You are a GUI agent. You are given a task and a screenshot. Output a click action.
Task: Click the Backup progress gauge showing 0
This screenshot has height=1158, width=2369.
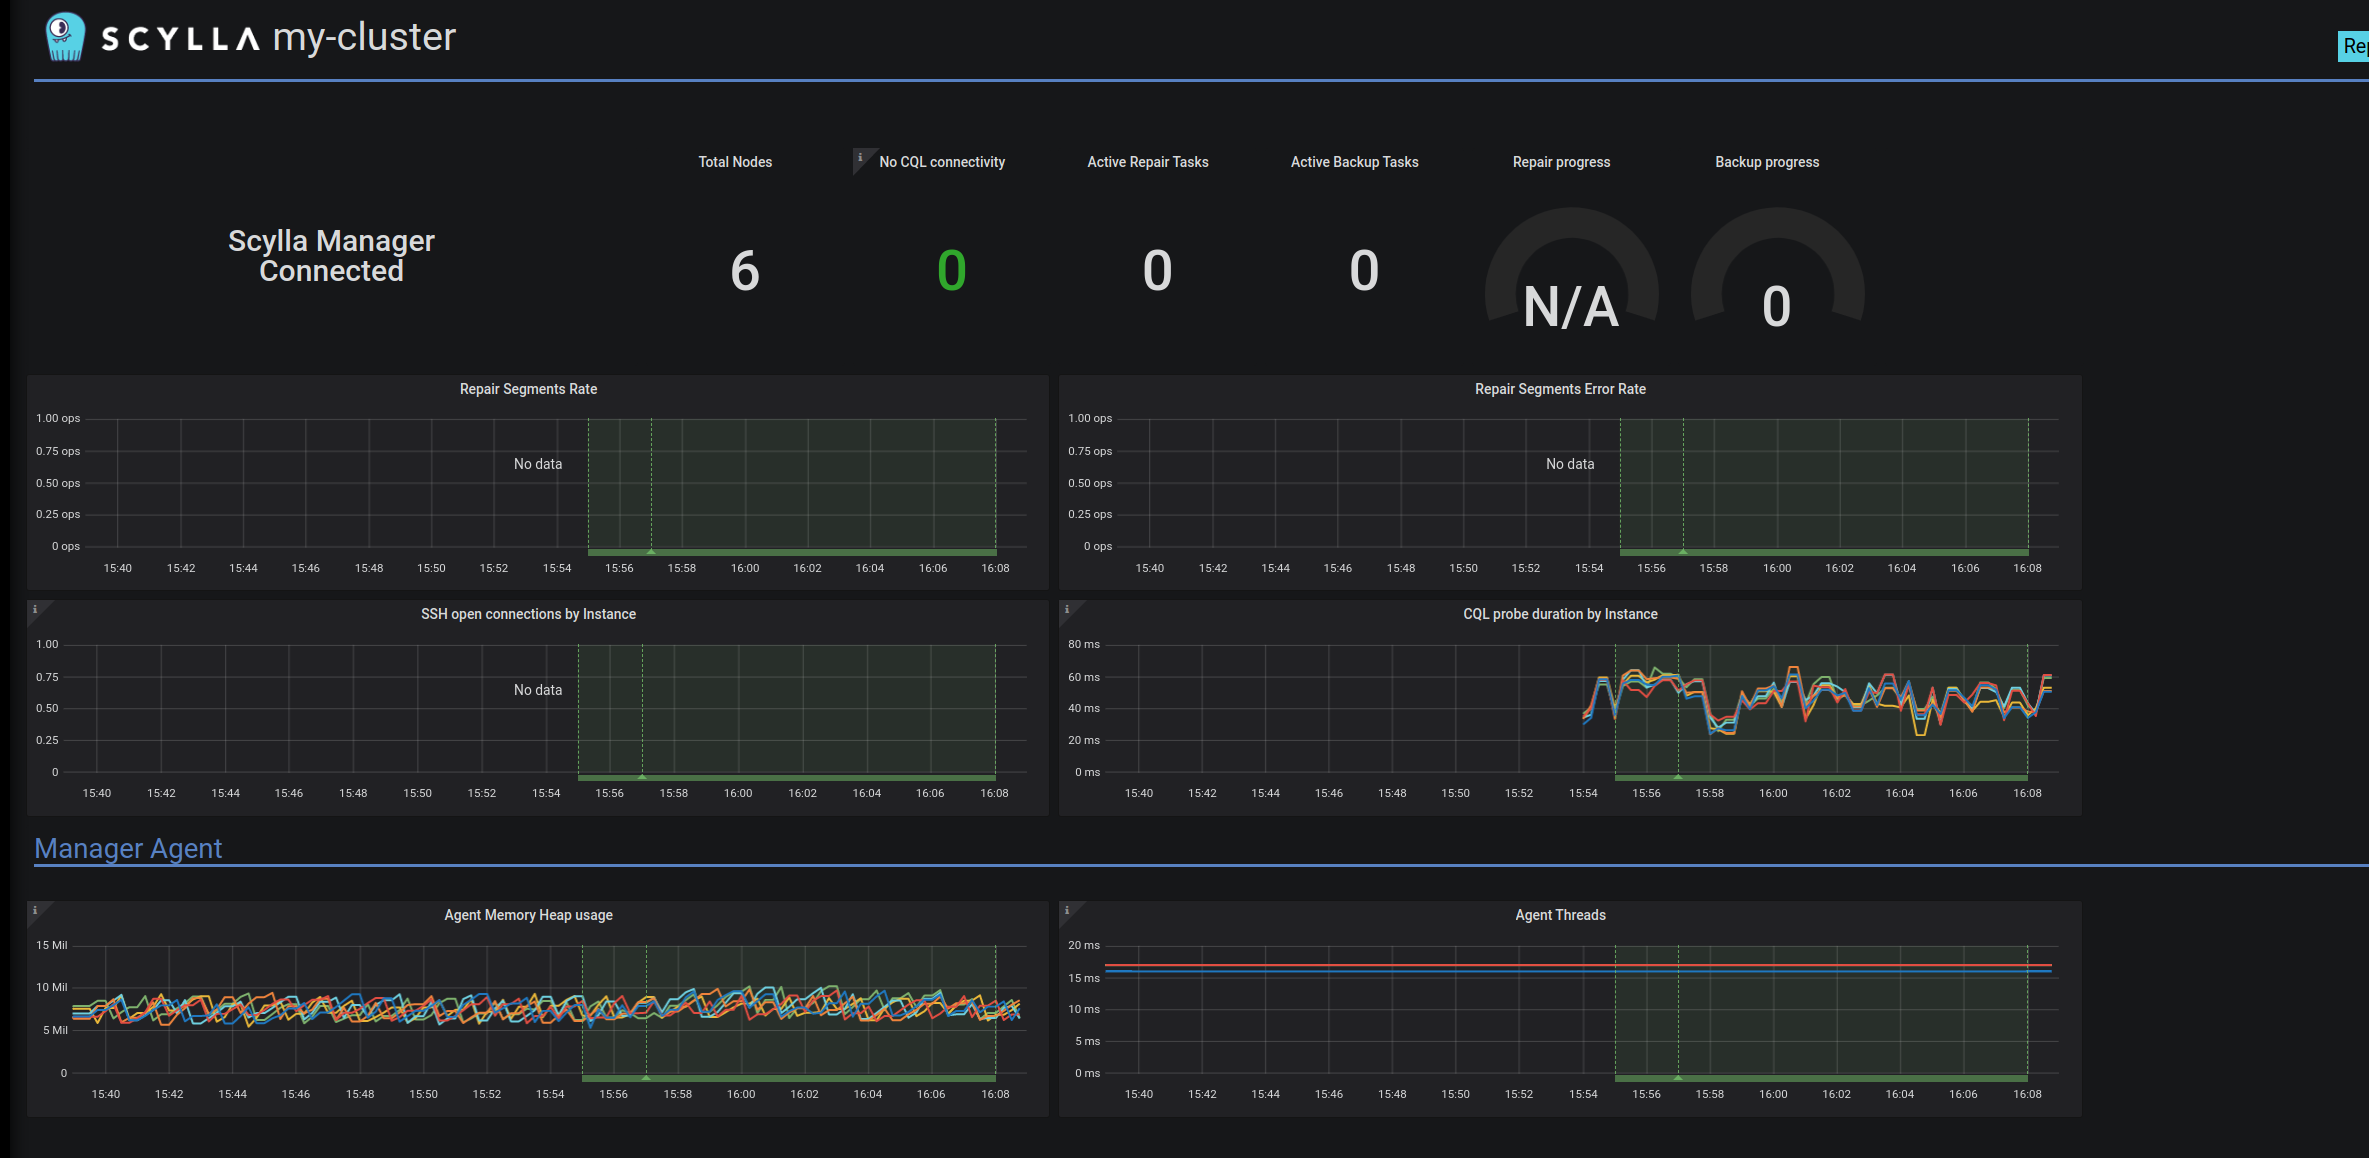click(1776, 307)
